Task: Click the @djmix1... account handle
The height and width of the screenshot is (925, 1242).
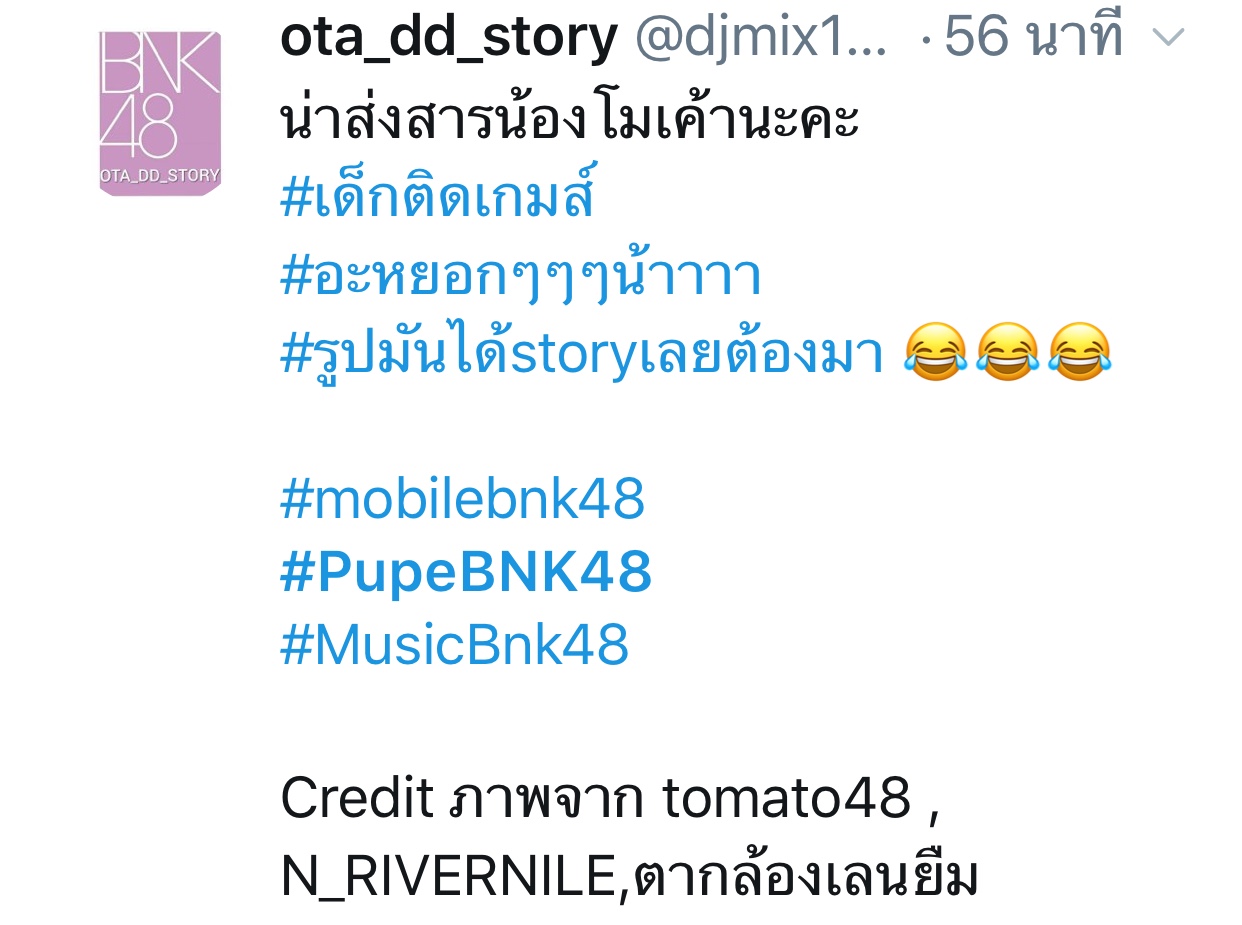Action: pos(761,39)
